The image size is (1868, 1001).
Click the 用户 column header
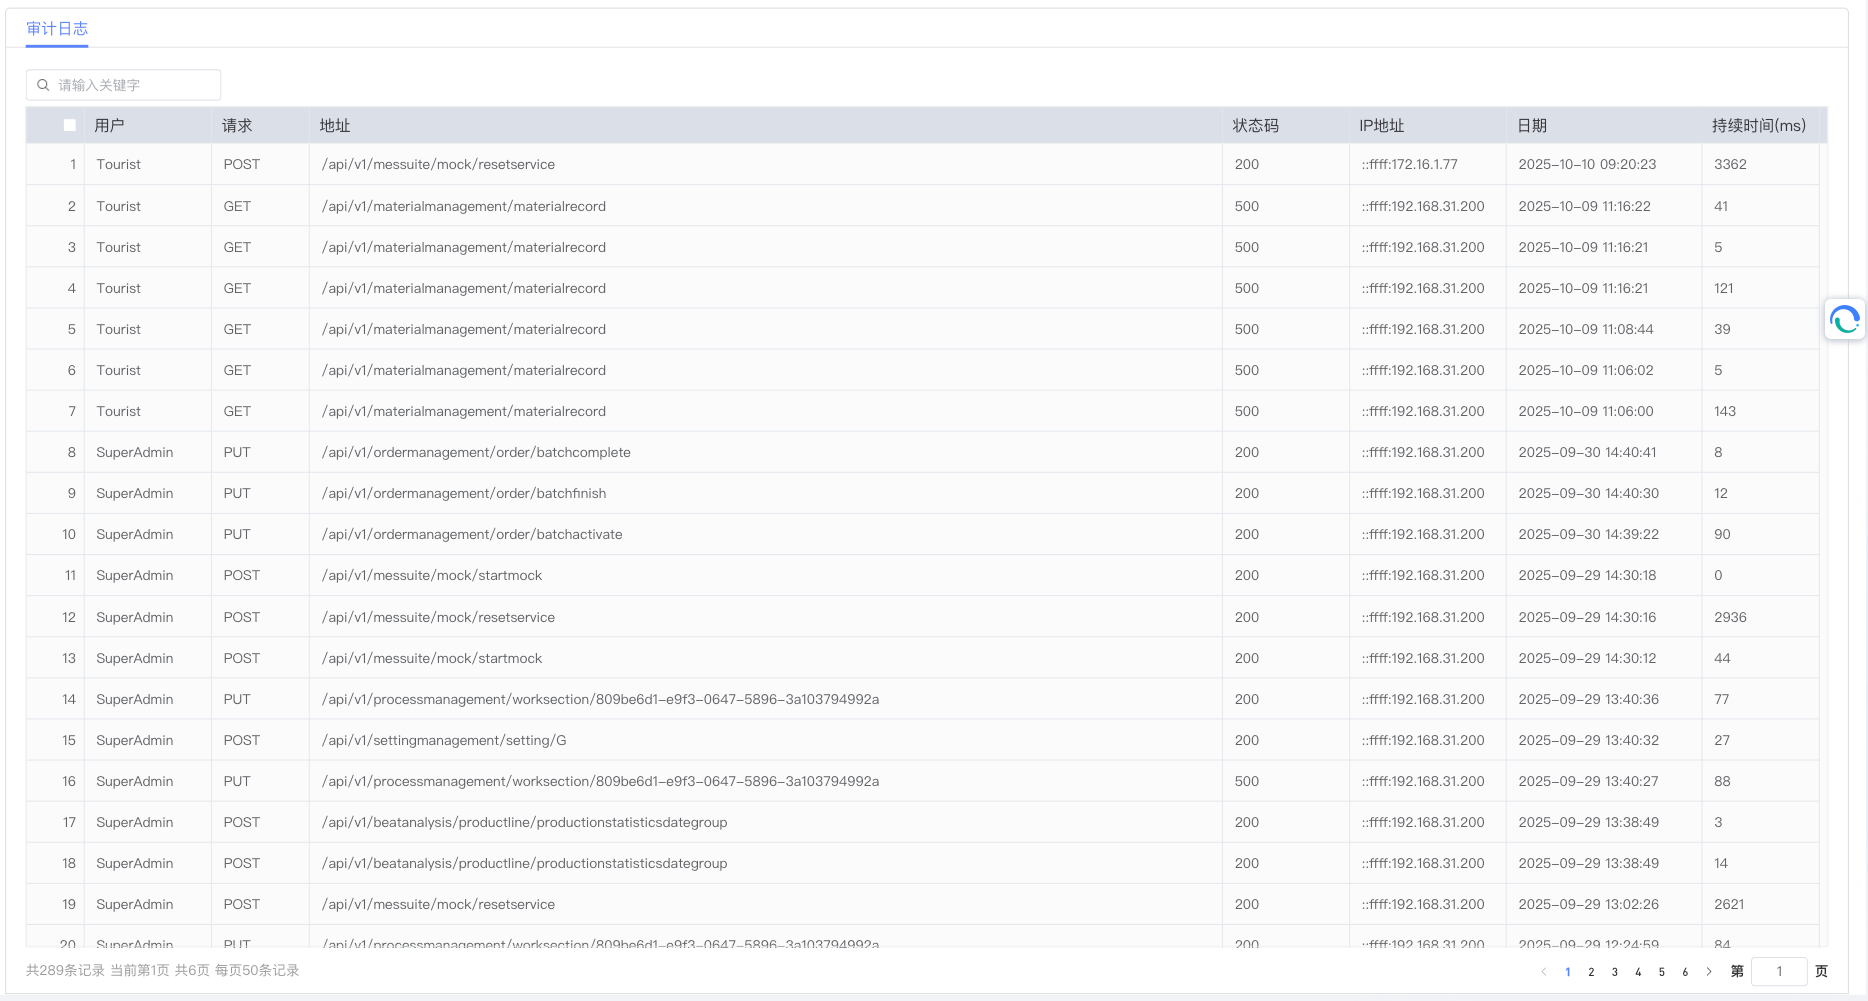click(109, 125)
